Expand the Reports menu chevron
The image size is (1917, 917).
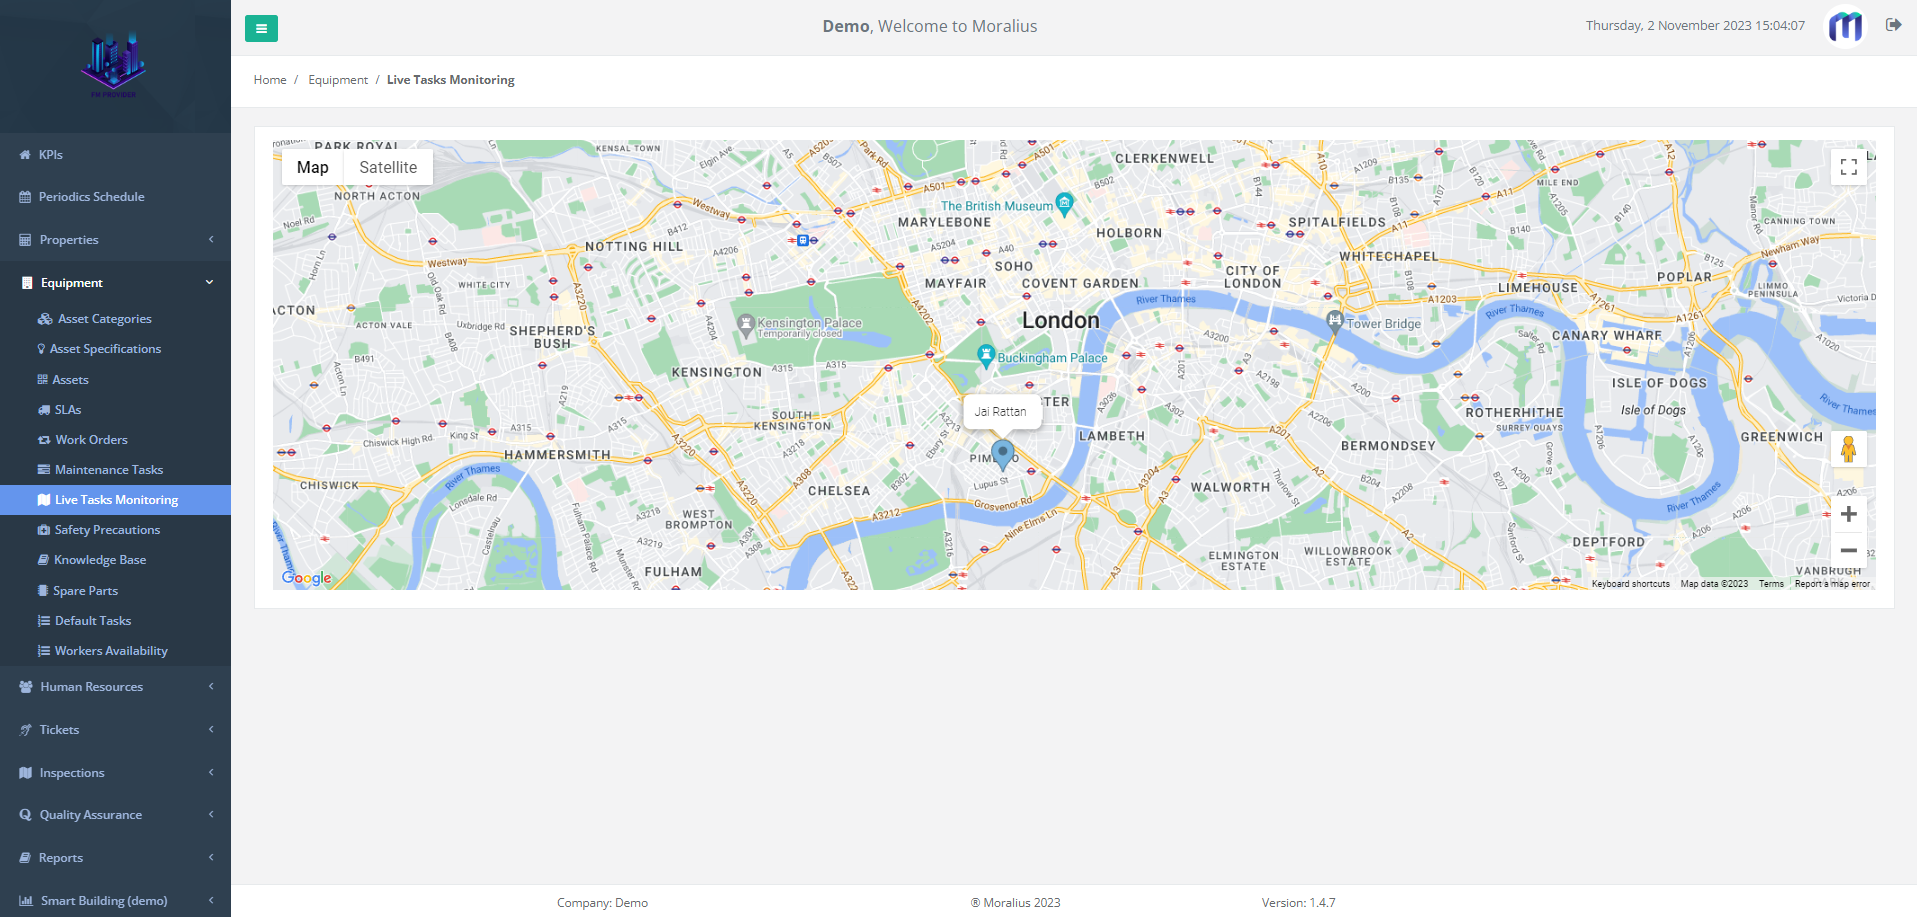click(211, 858)
